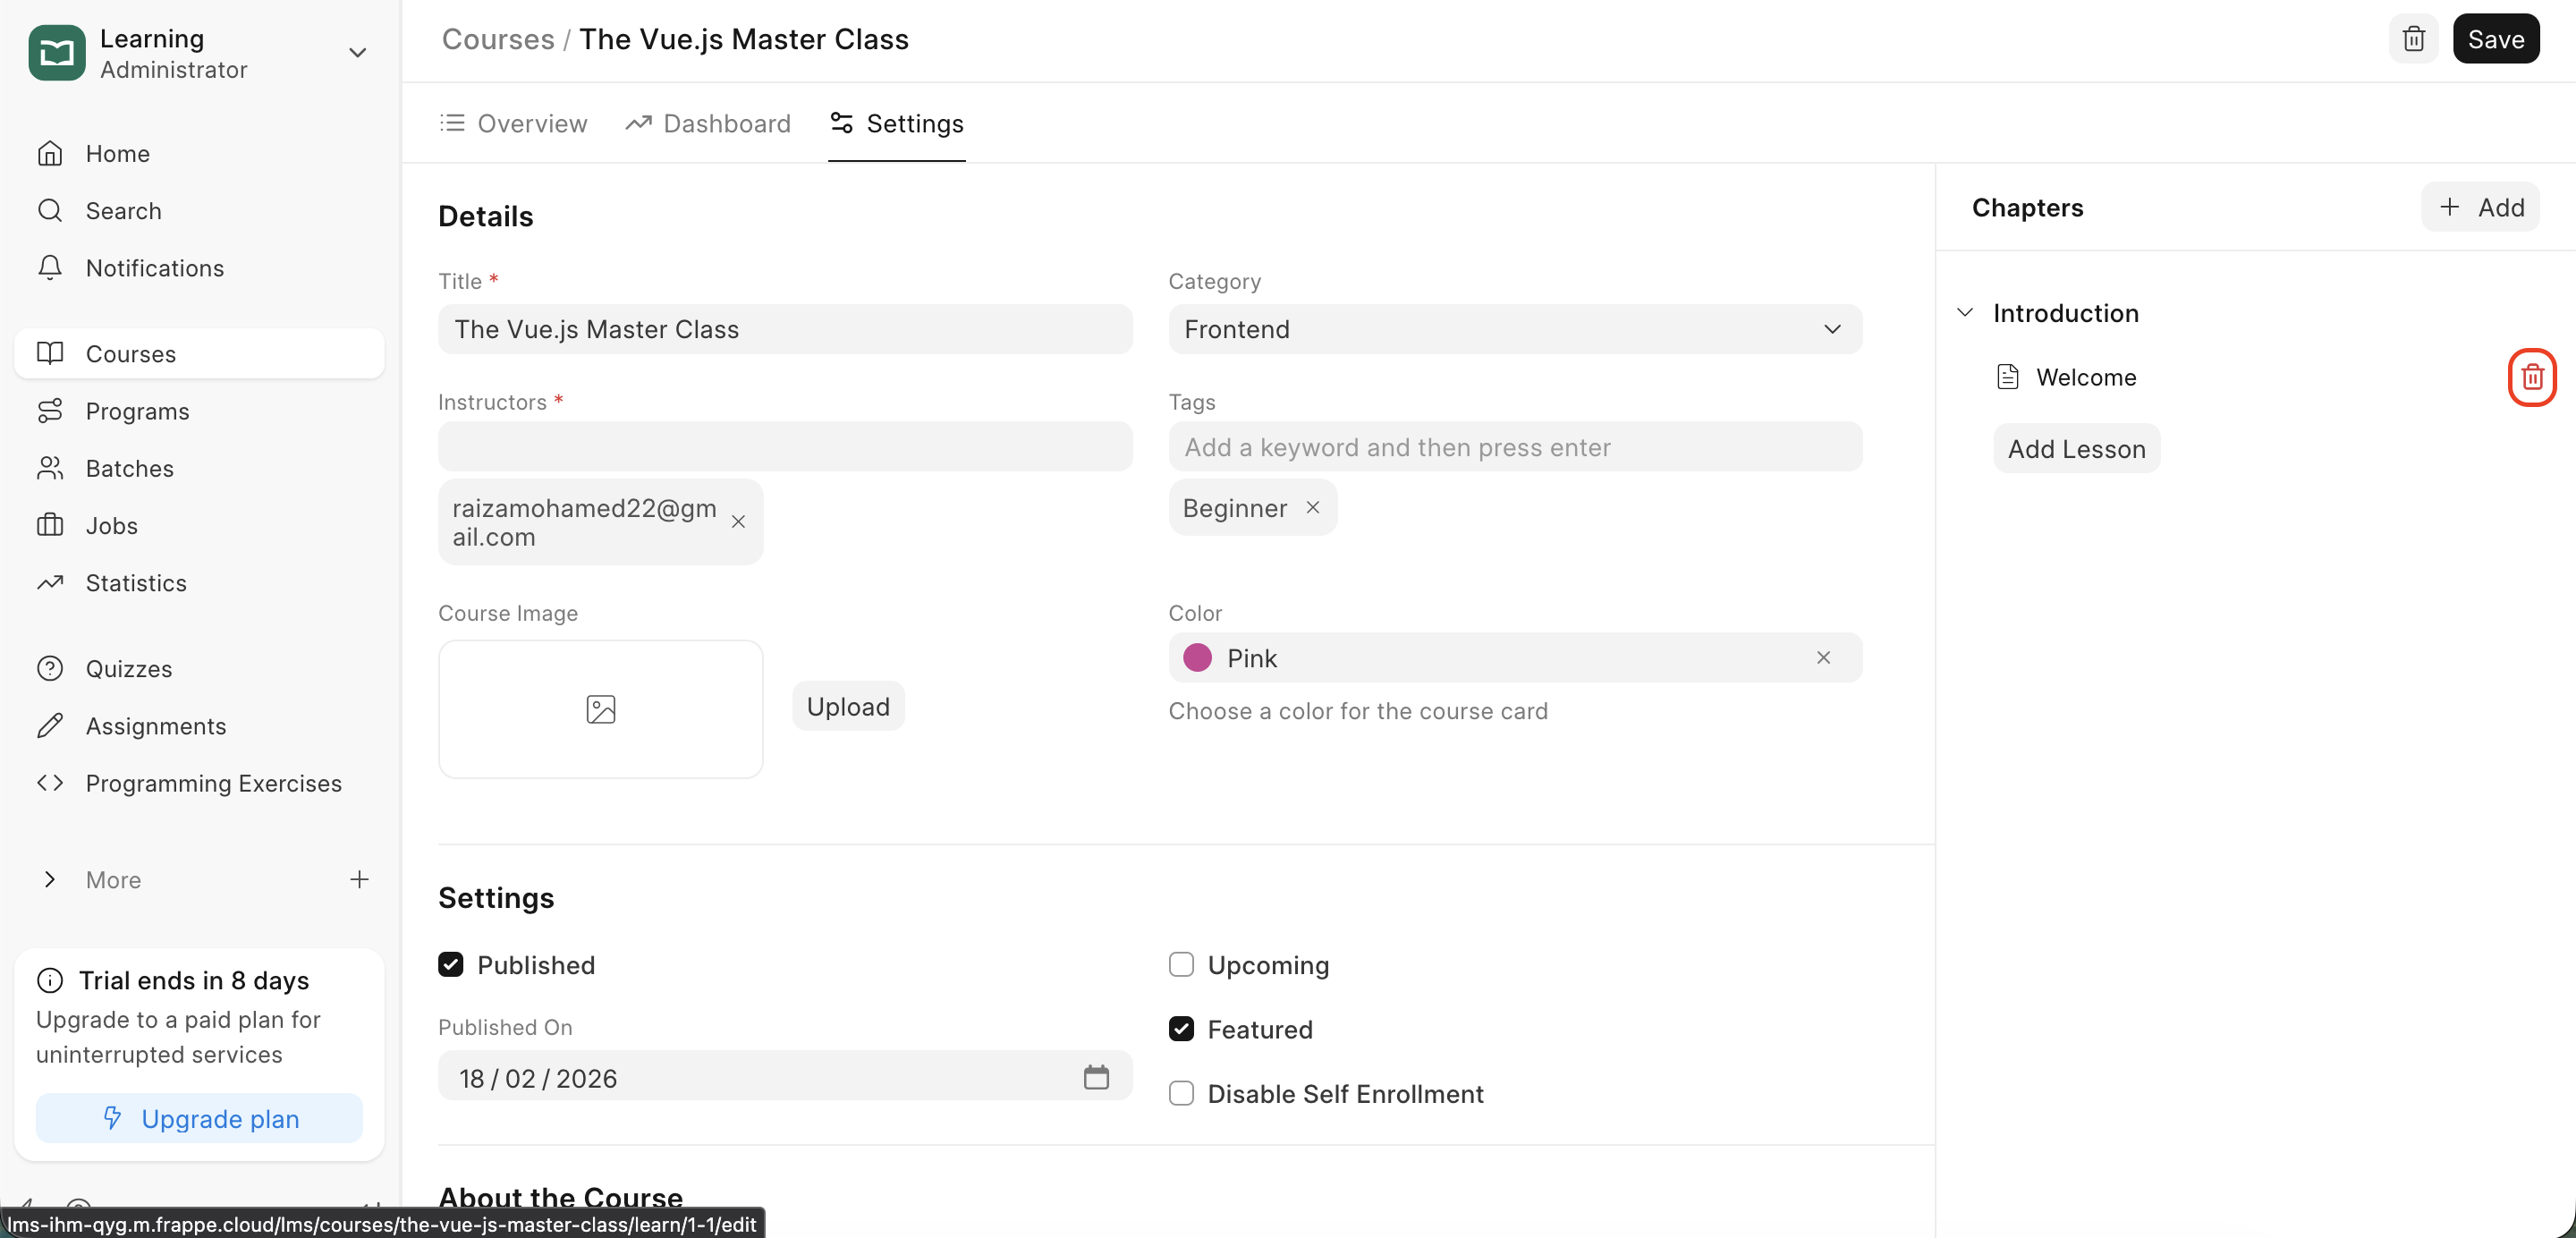Enable the Upcoming checkbox

pos(1181,964)
